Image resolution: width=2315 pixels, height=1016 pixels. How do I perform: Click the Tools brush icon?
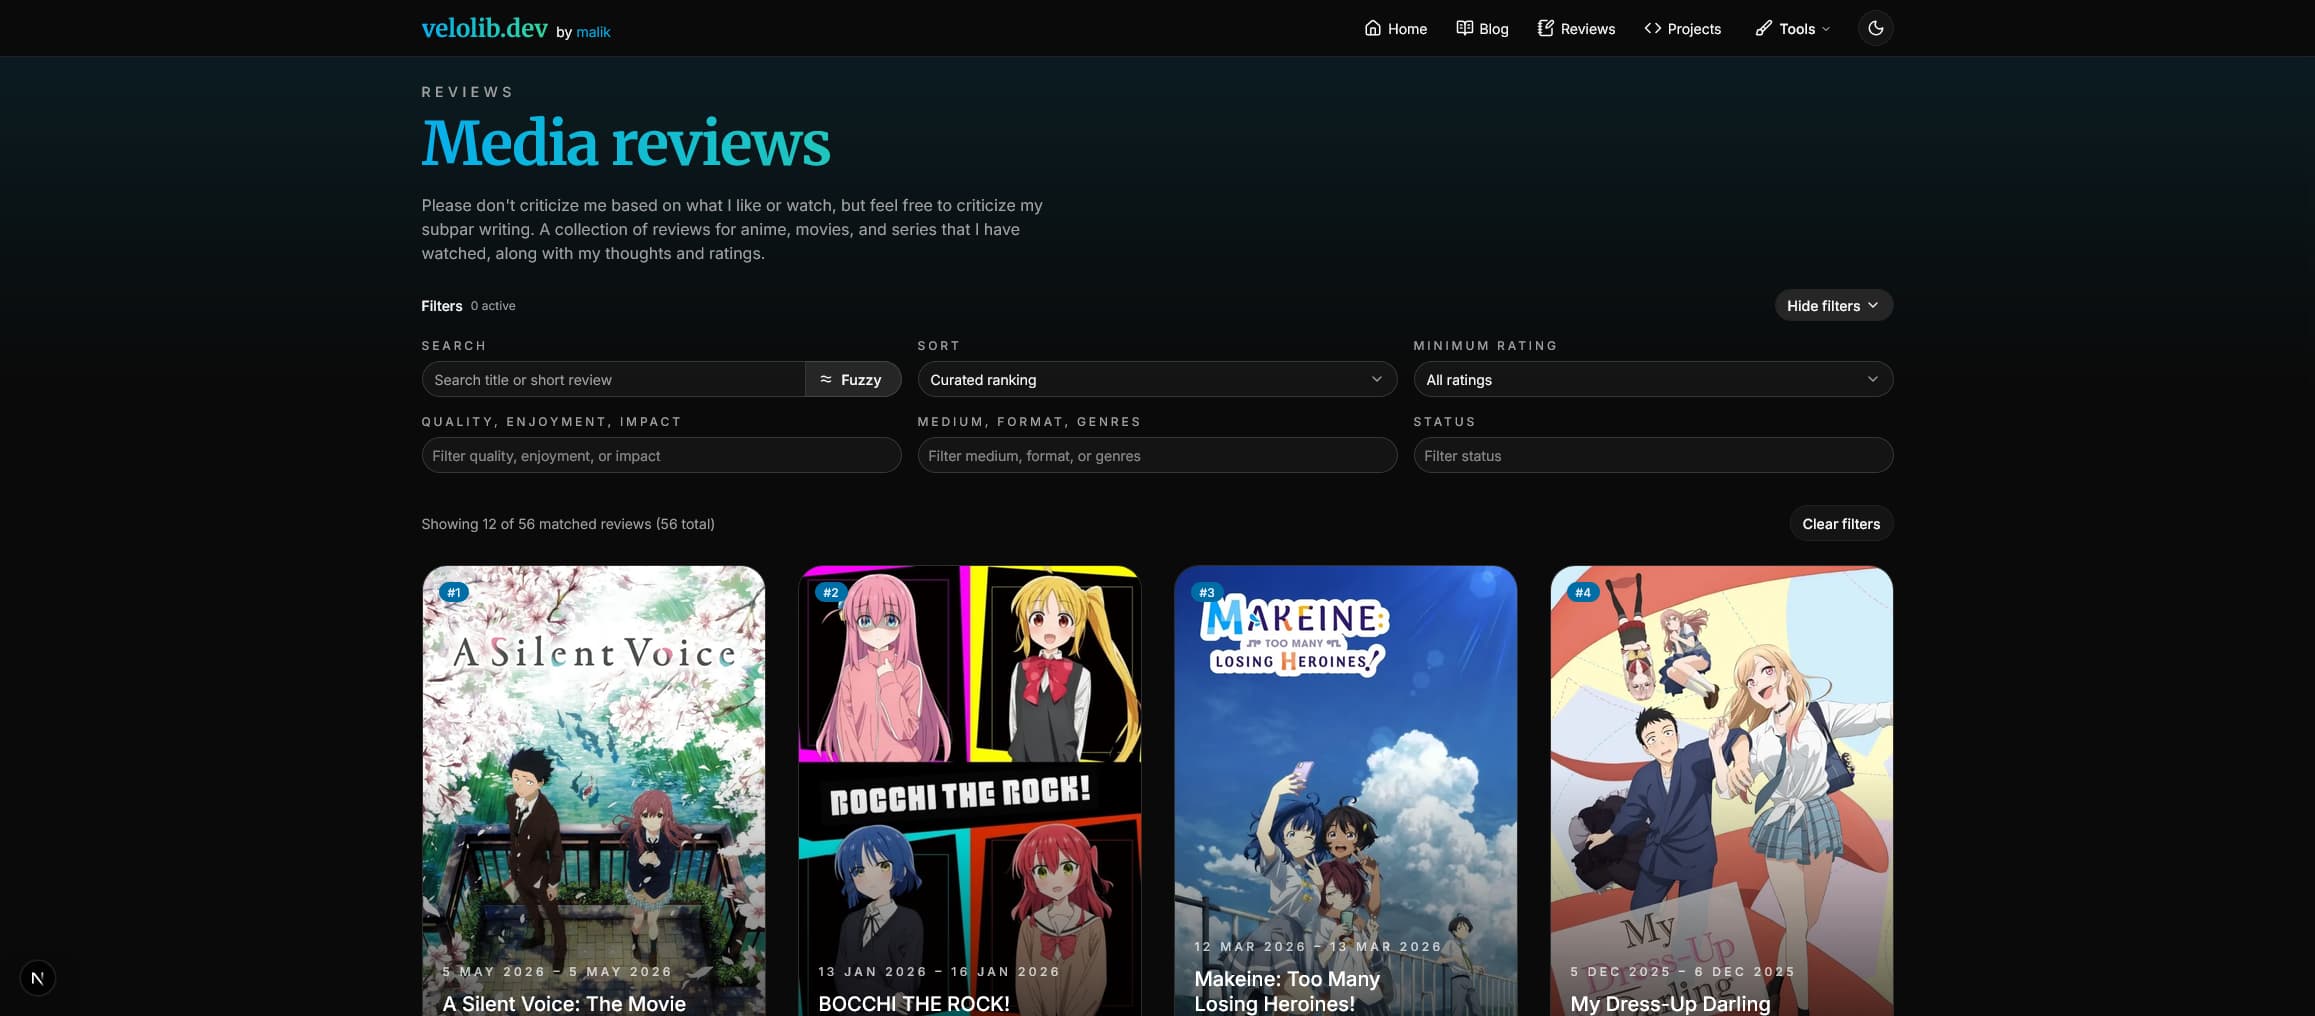(1763, 28)
